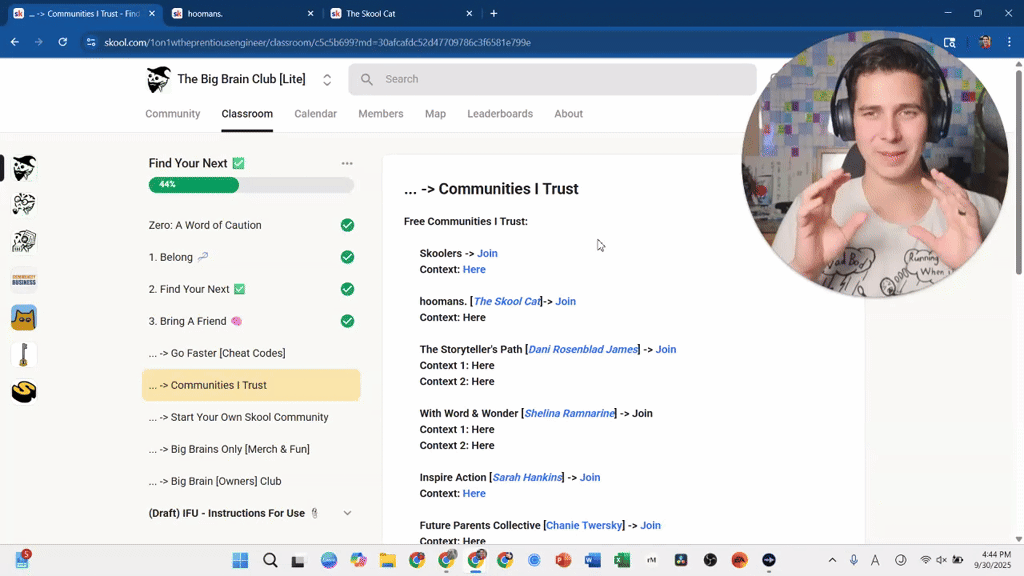Close The Skool Cat browser tab
Image resolution: width=1024 pixels, height=576 pixels.
469,13
